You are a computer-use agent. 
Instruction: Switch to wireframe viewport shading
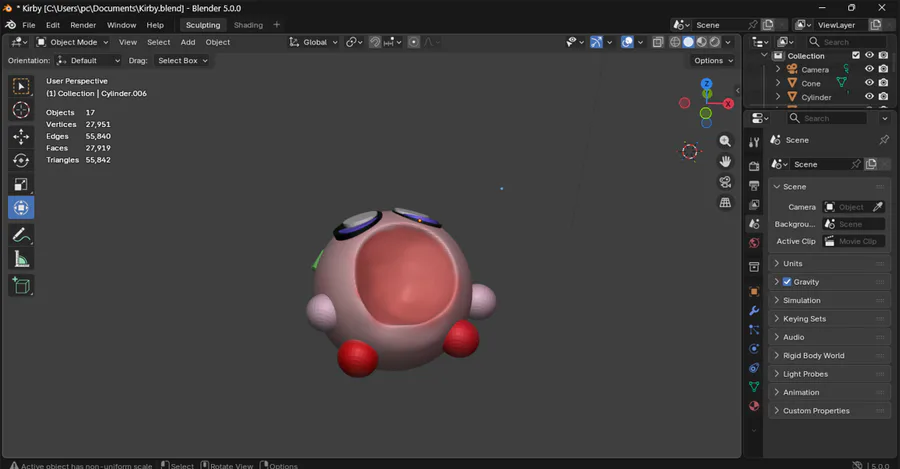click(x=675, y=42)
